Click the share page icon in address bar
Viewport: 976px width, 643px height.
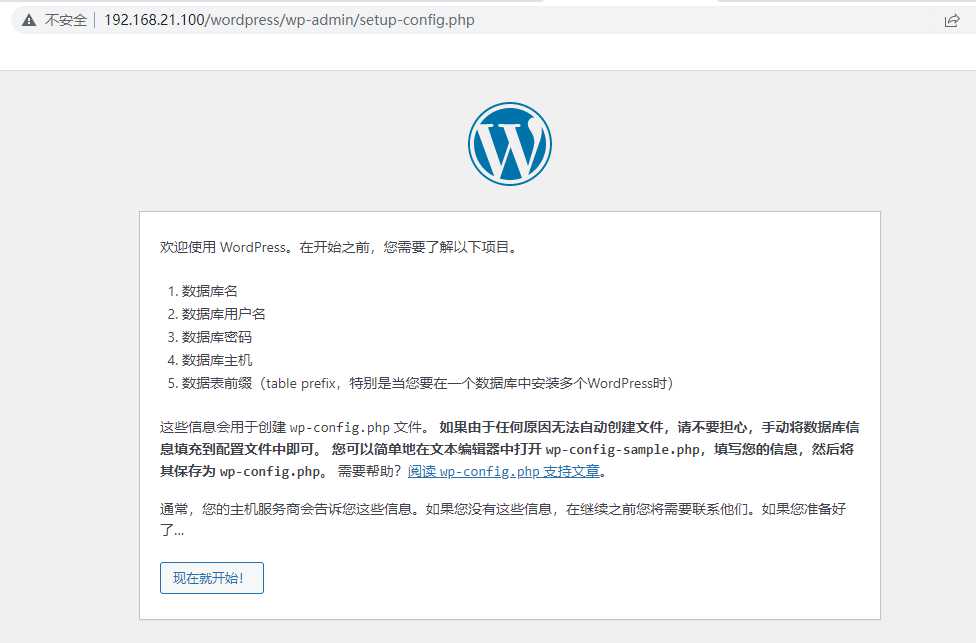[x=952, y=21]
